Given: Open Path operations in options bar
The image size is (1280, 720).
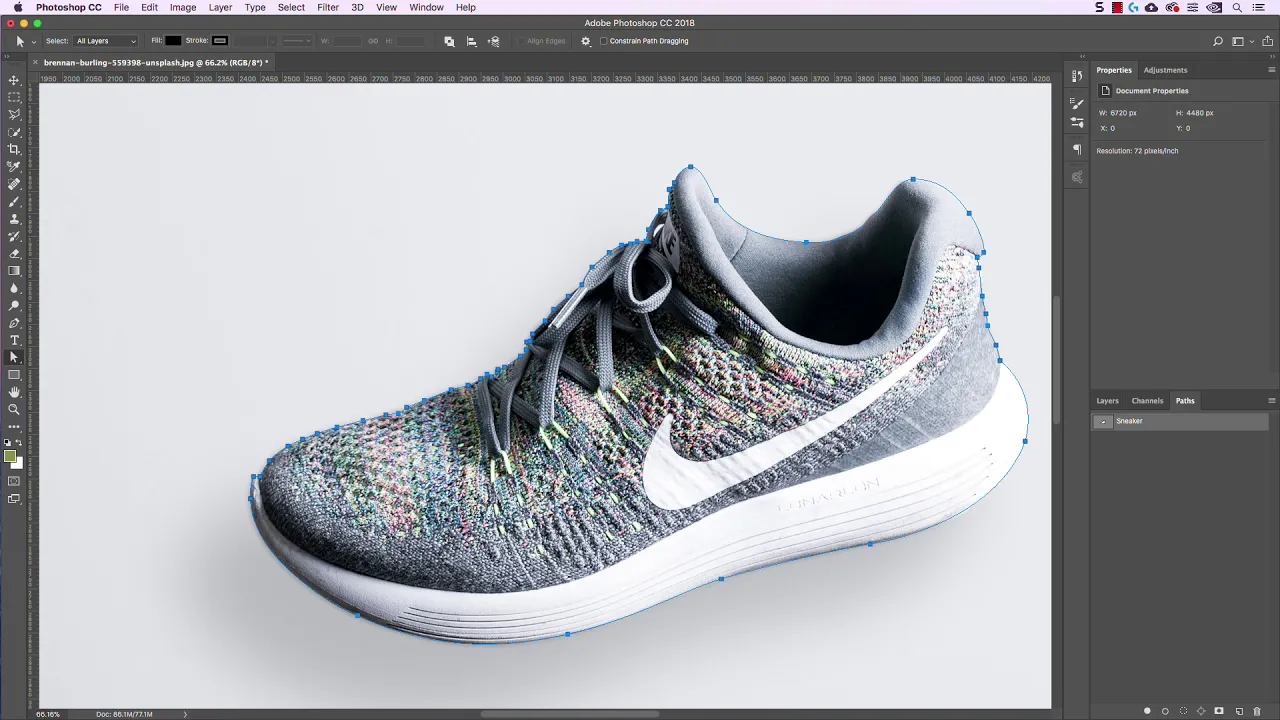Looking at the screenshot, I should click(x=449, y=41).
